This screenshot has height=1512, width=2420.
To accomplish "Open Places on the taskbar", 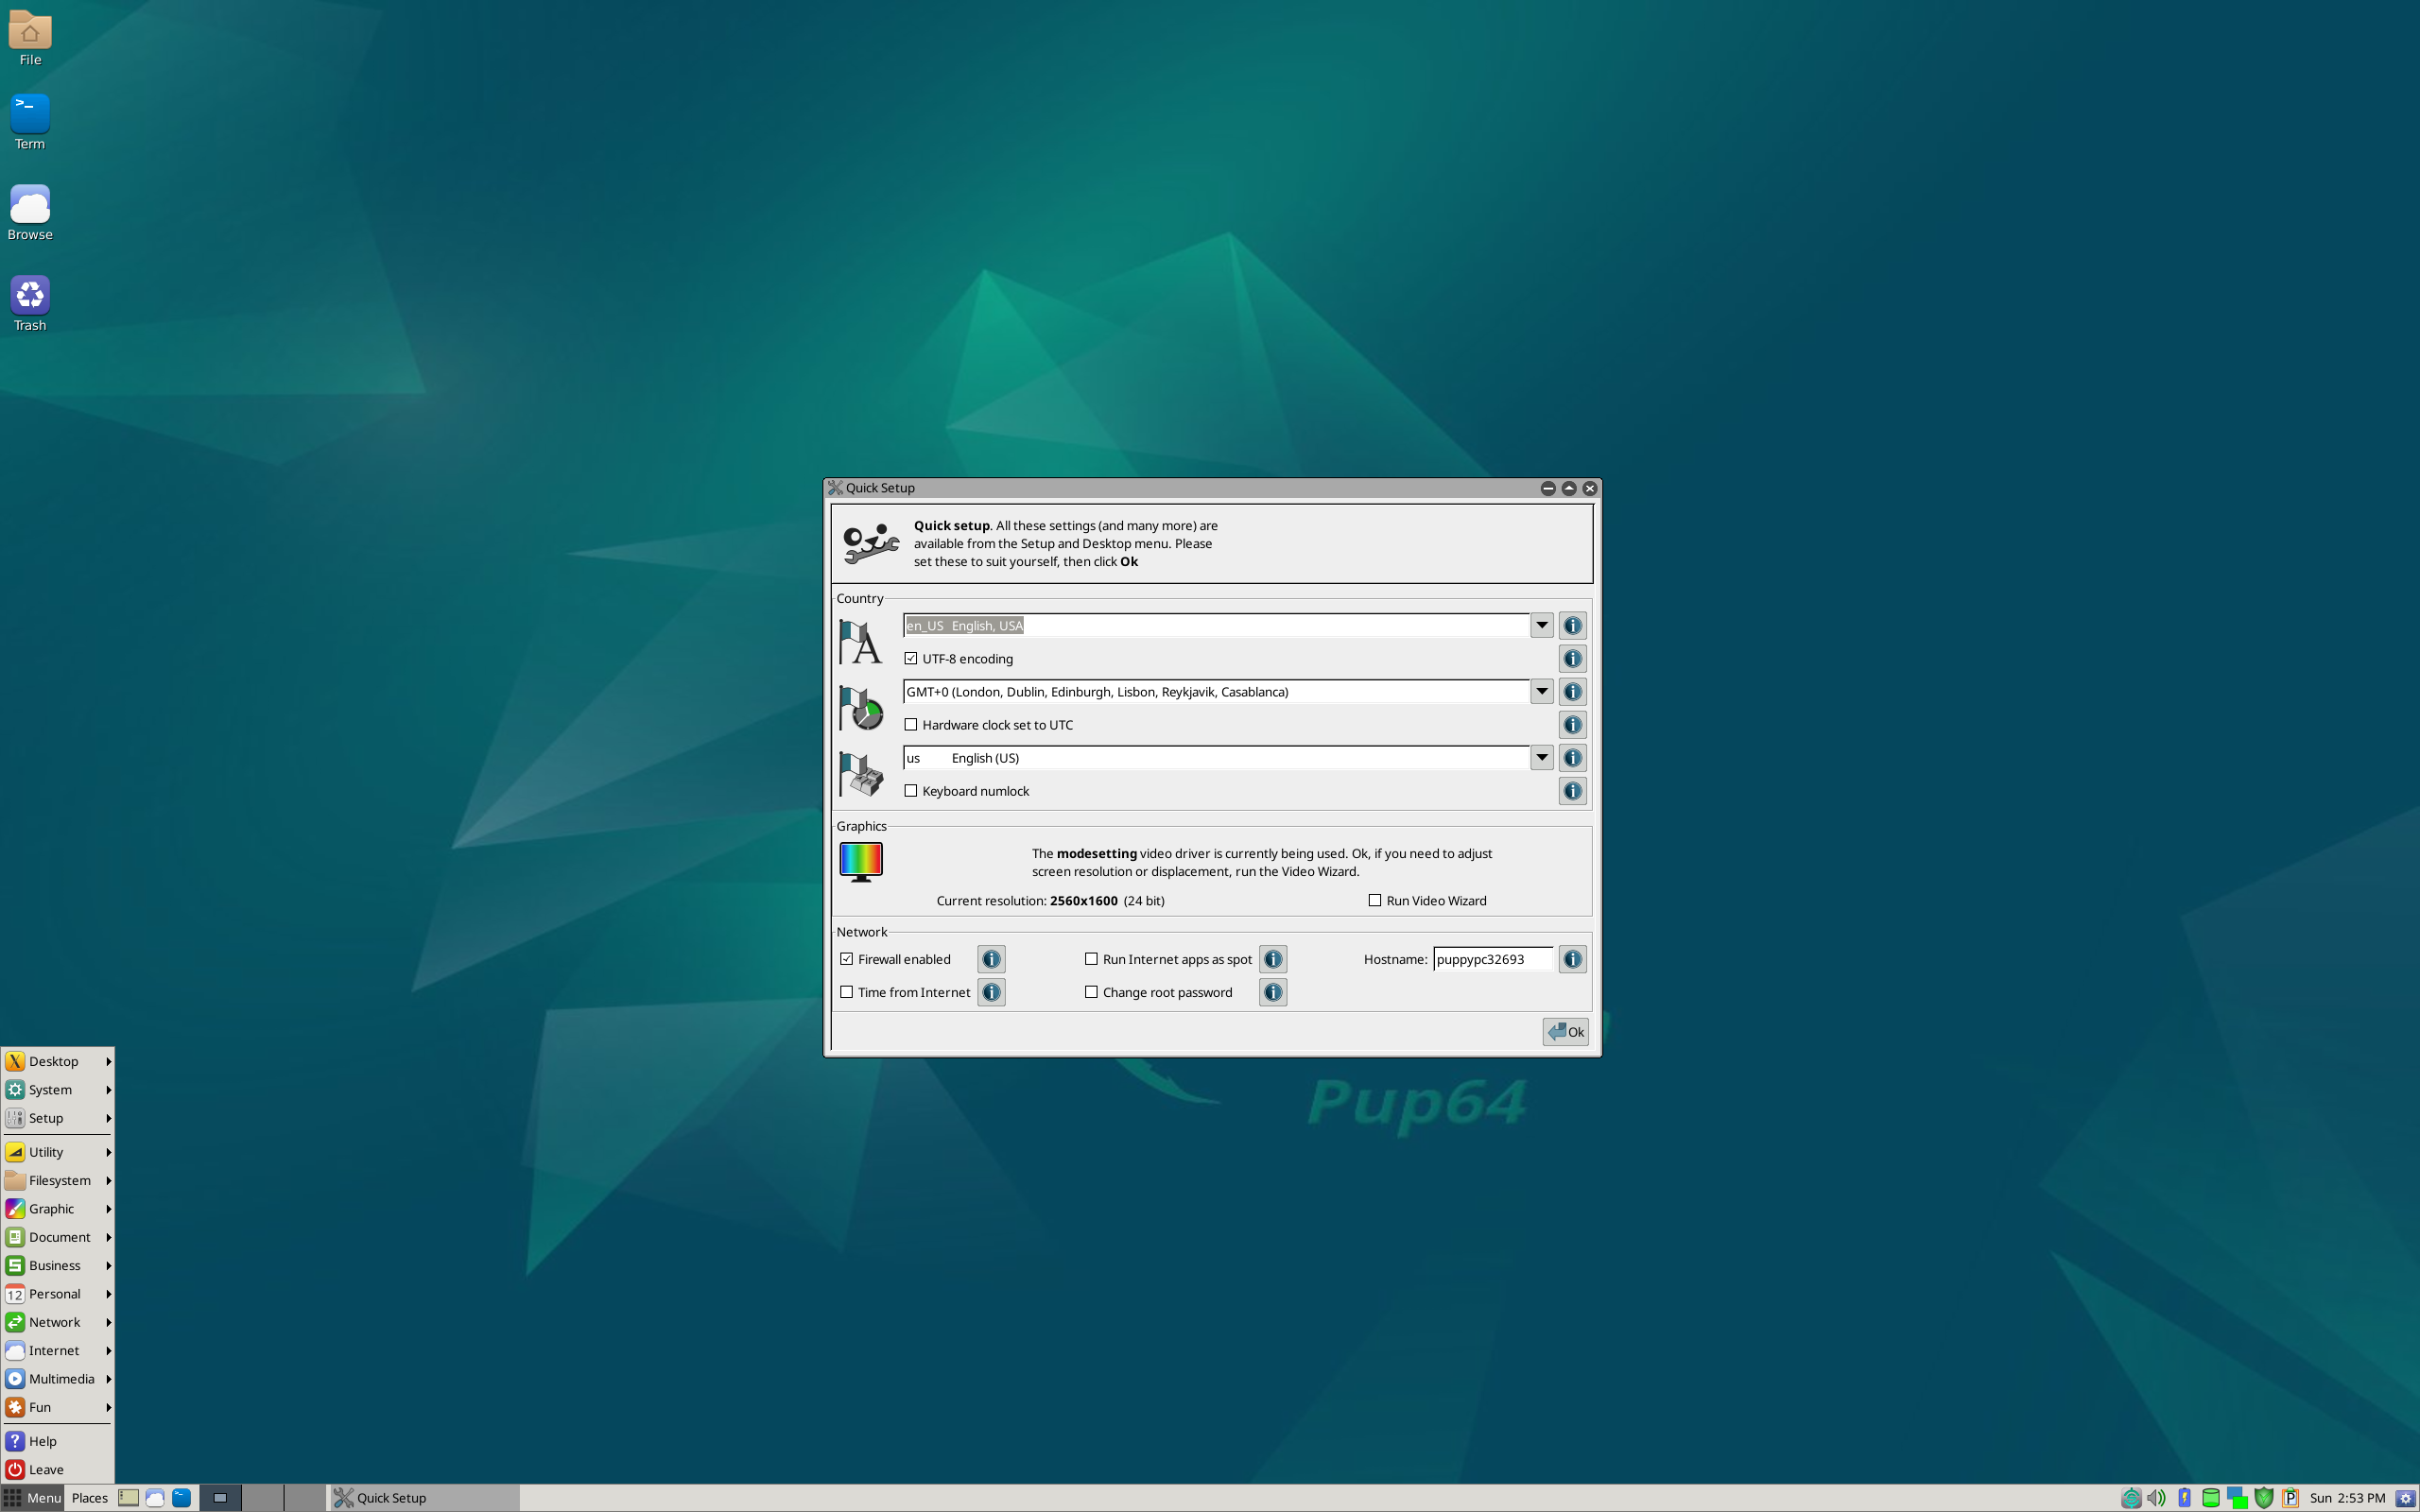I will click(x=89, y=1497).
